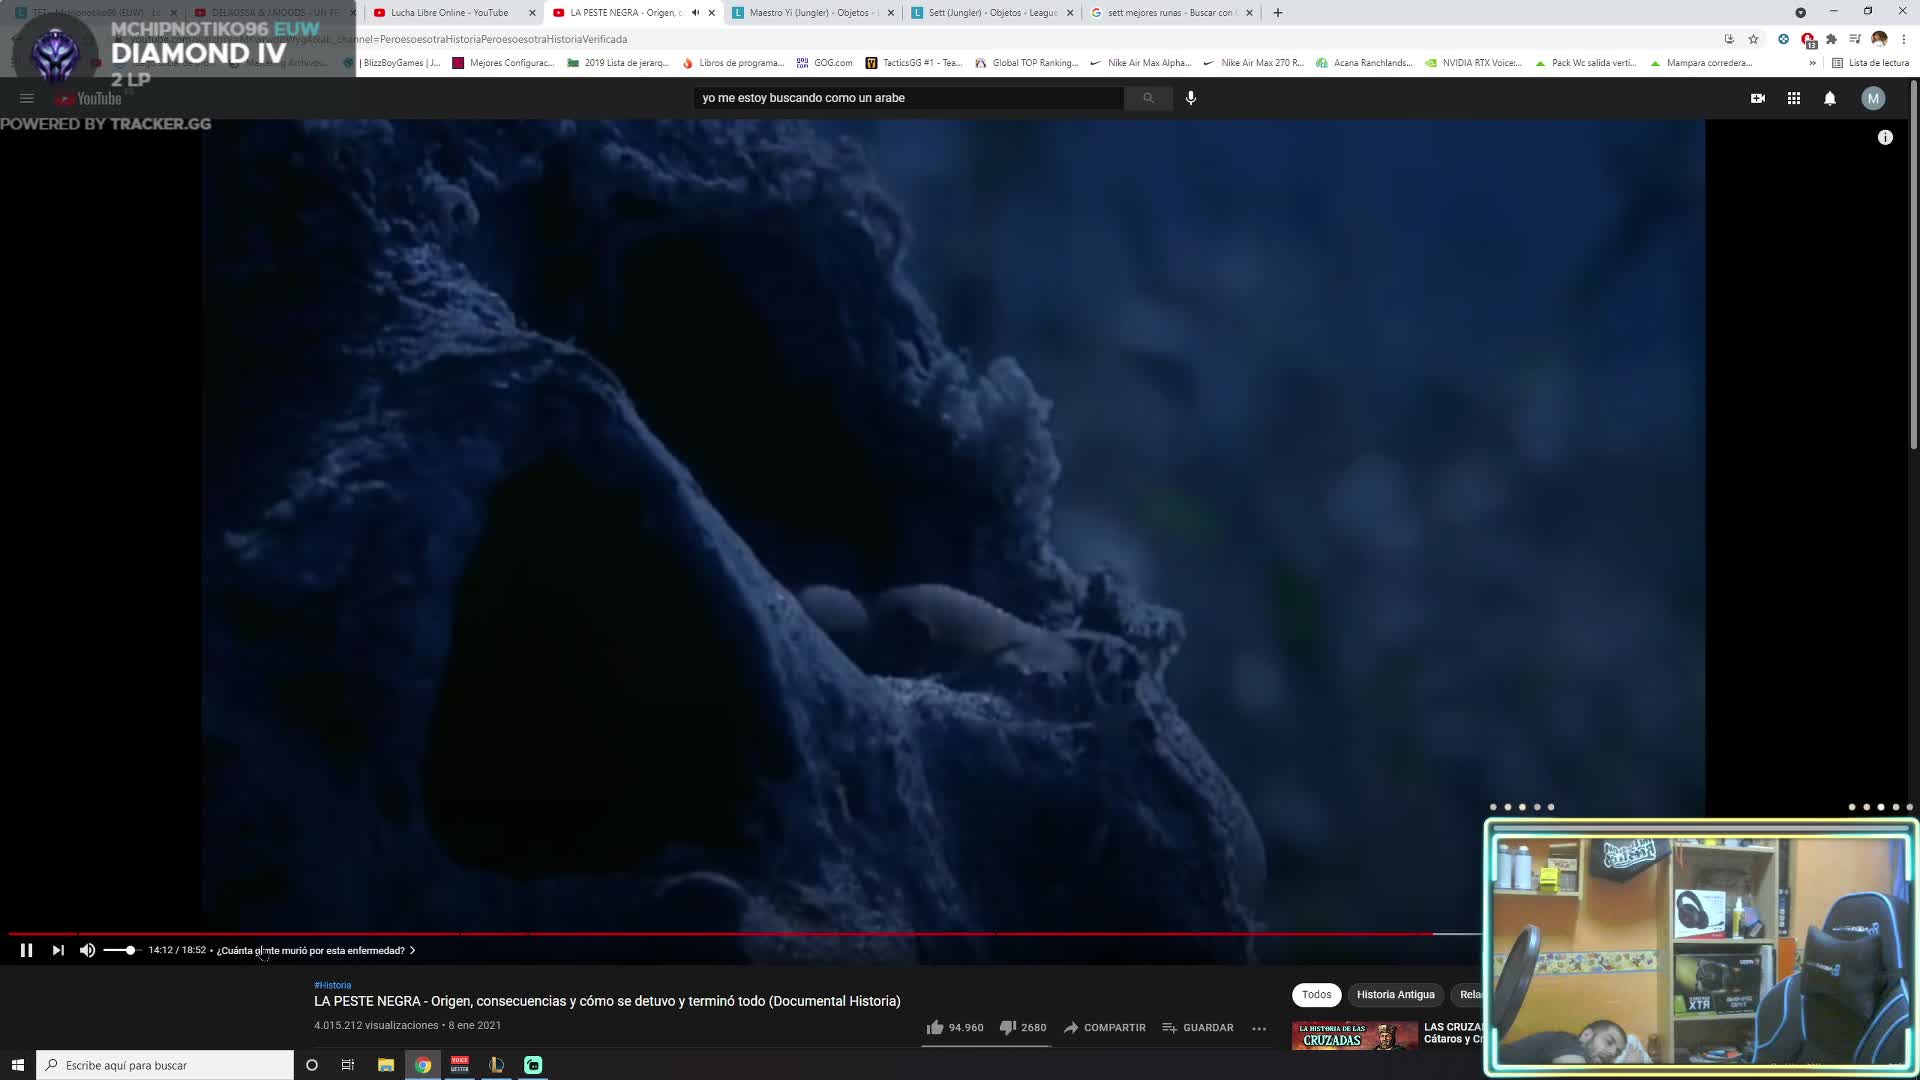Viewport: 1920px width, 1080px height.
Task: Open the Libros de programa bookmark
Action: tap(732, 63)
